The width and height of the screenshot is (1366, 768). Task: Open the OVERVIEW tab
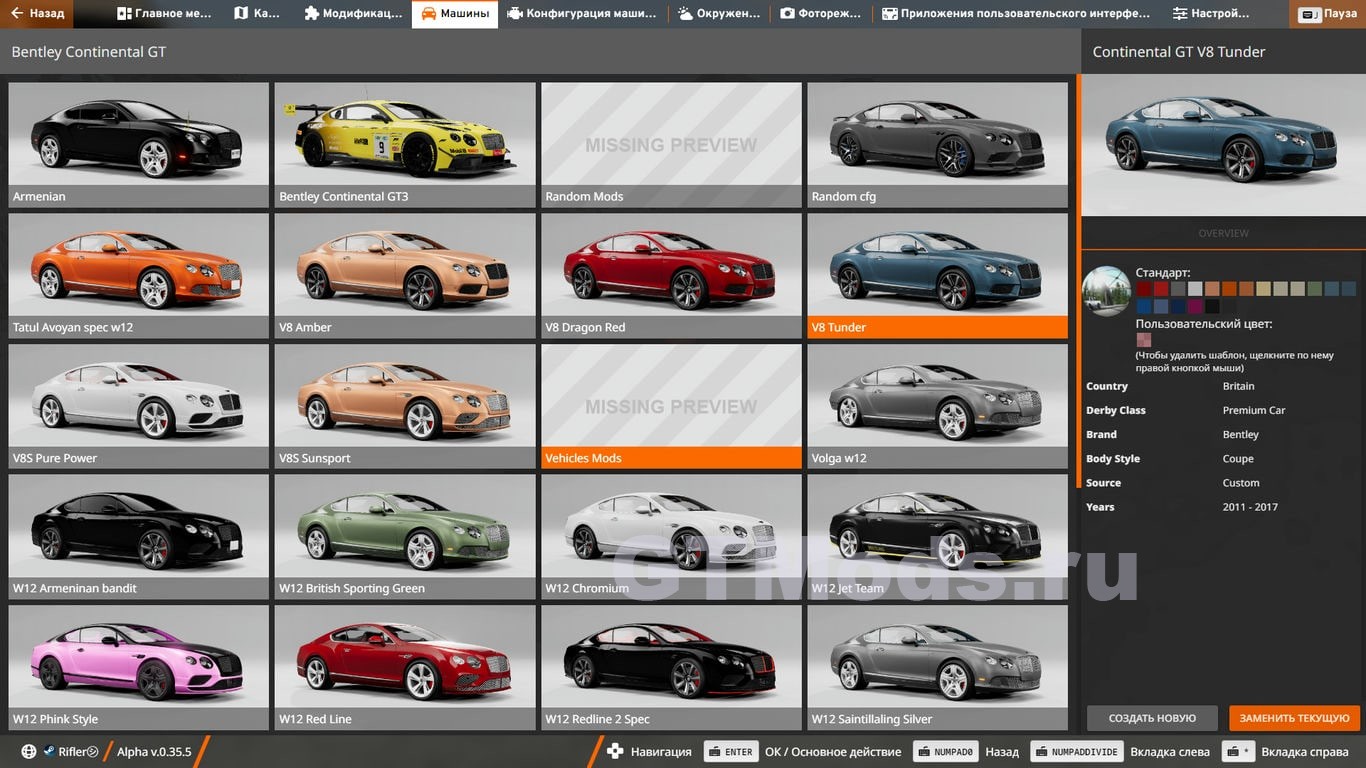point(1224,233)
